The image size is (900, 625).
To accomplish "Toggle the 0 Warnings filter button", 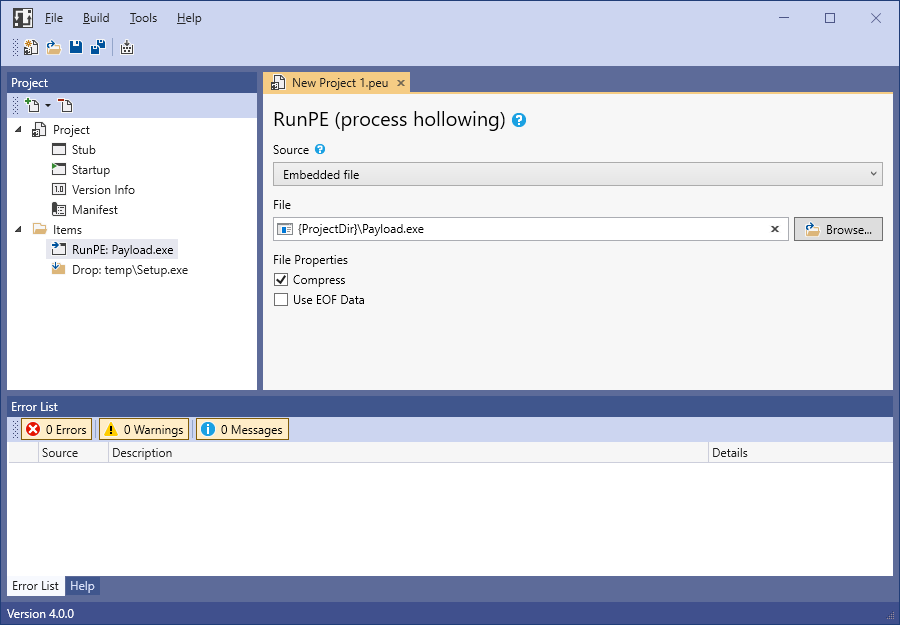I will point(143,430).
